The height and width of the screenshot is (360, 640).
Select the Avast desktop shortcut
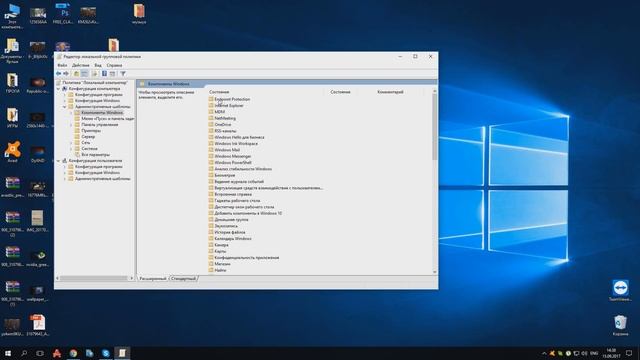click(13, 152)
